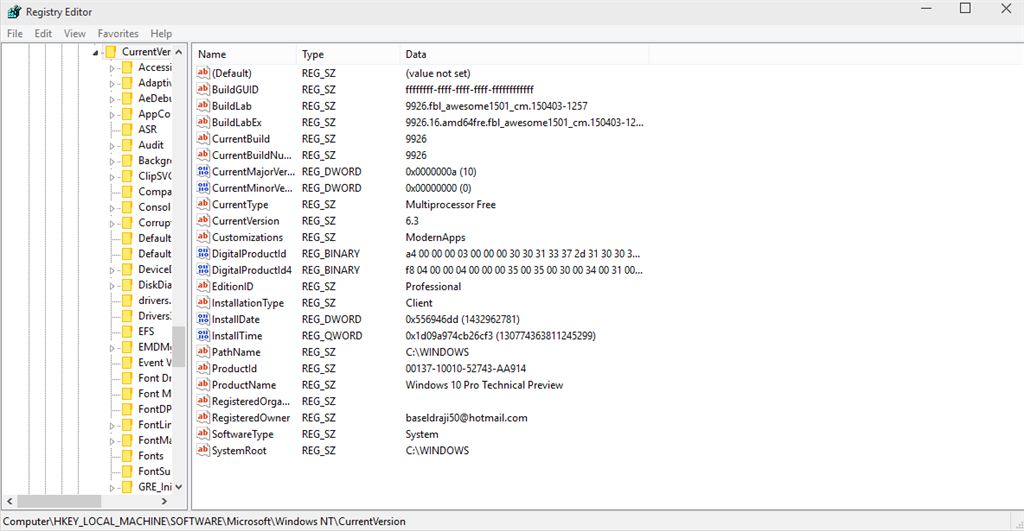Click the ProductName value icon
Screen dimensions: 1024x531
point(203,385)
